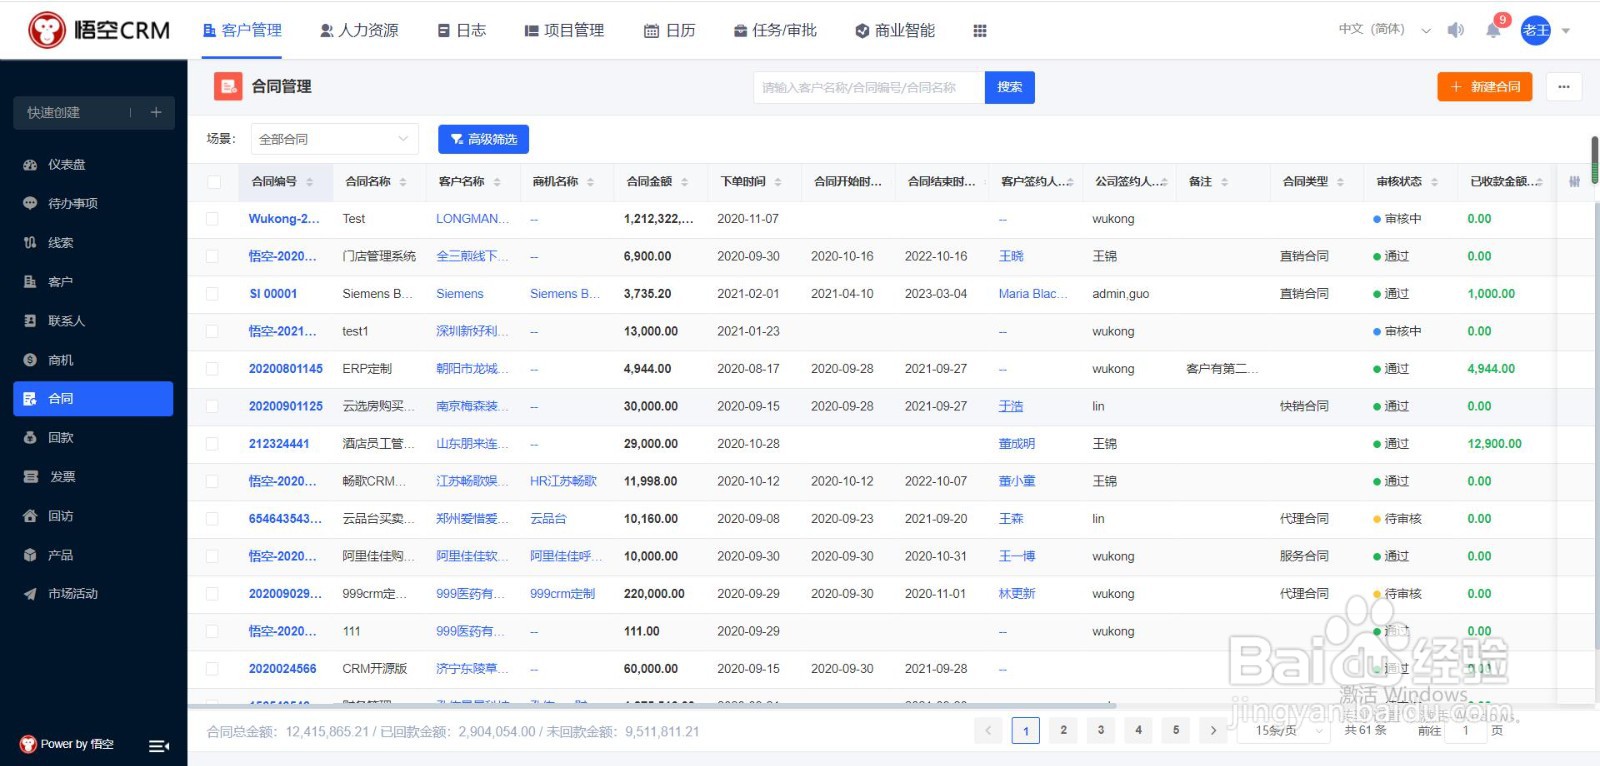Open the 中文 (简体) language dropdown
The image size is (1600, 766).
click(1384, 30)
